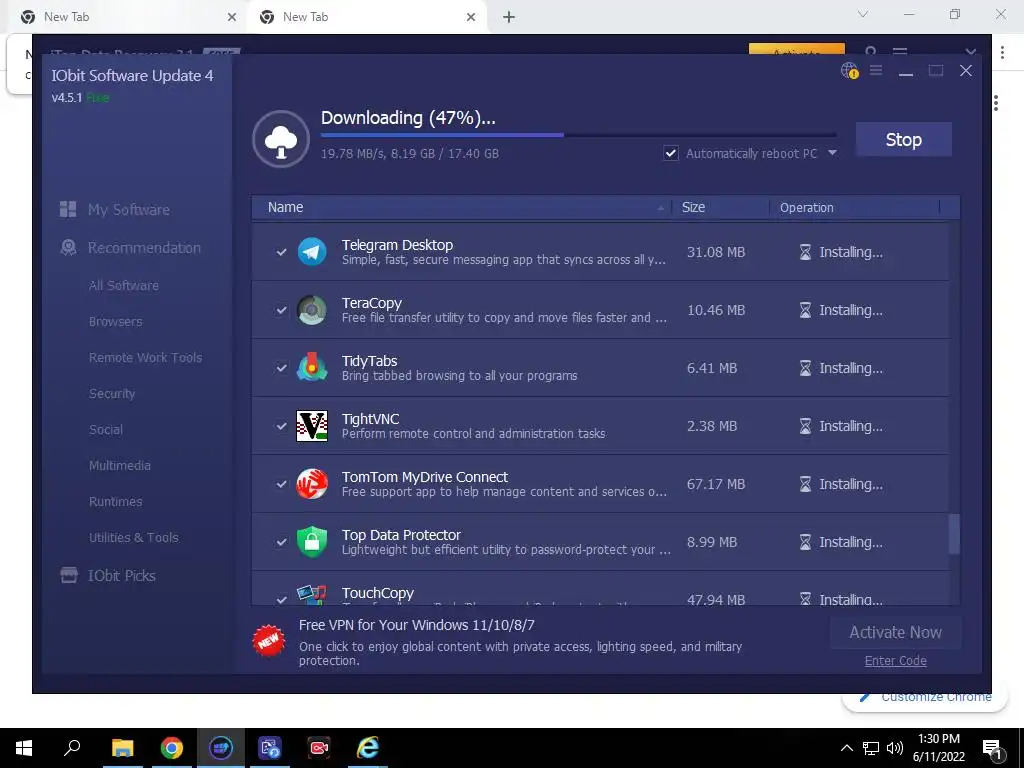Click the taskbar network icon
Screen dimensions: 1024x768
[x=871, y=748]
